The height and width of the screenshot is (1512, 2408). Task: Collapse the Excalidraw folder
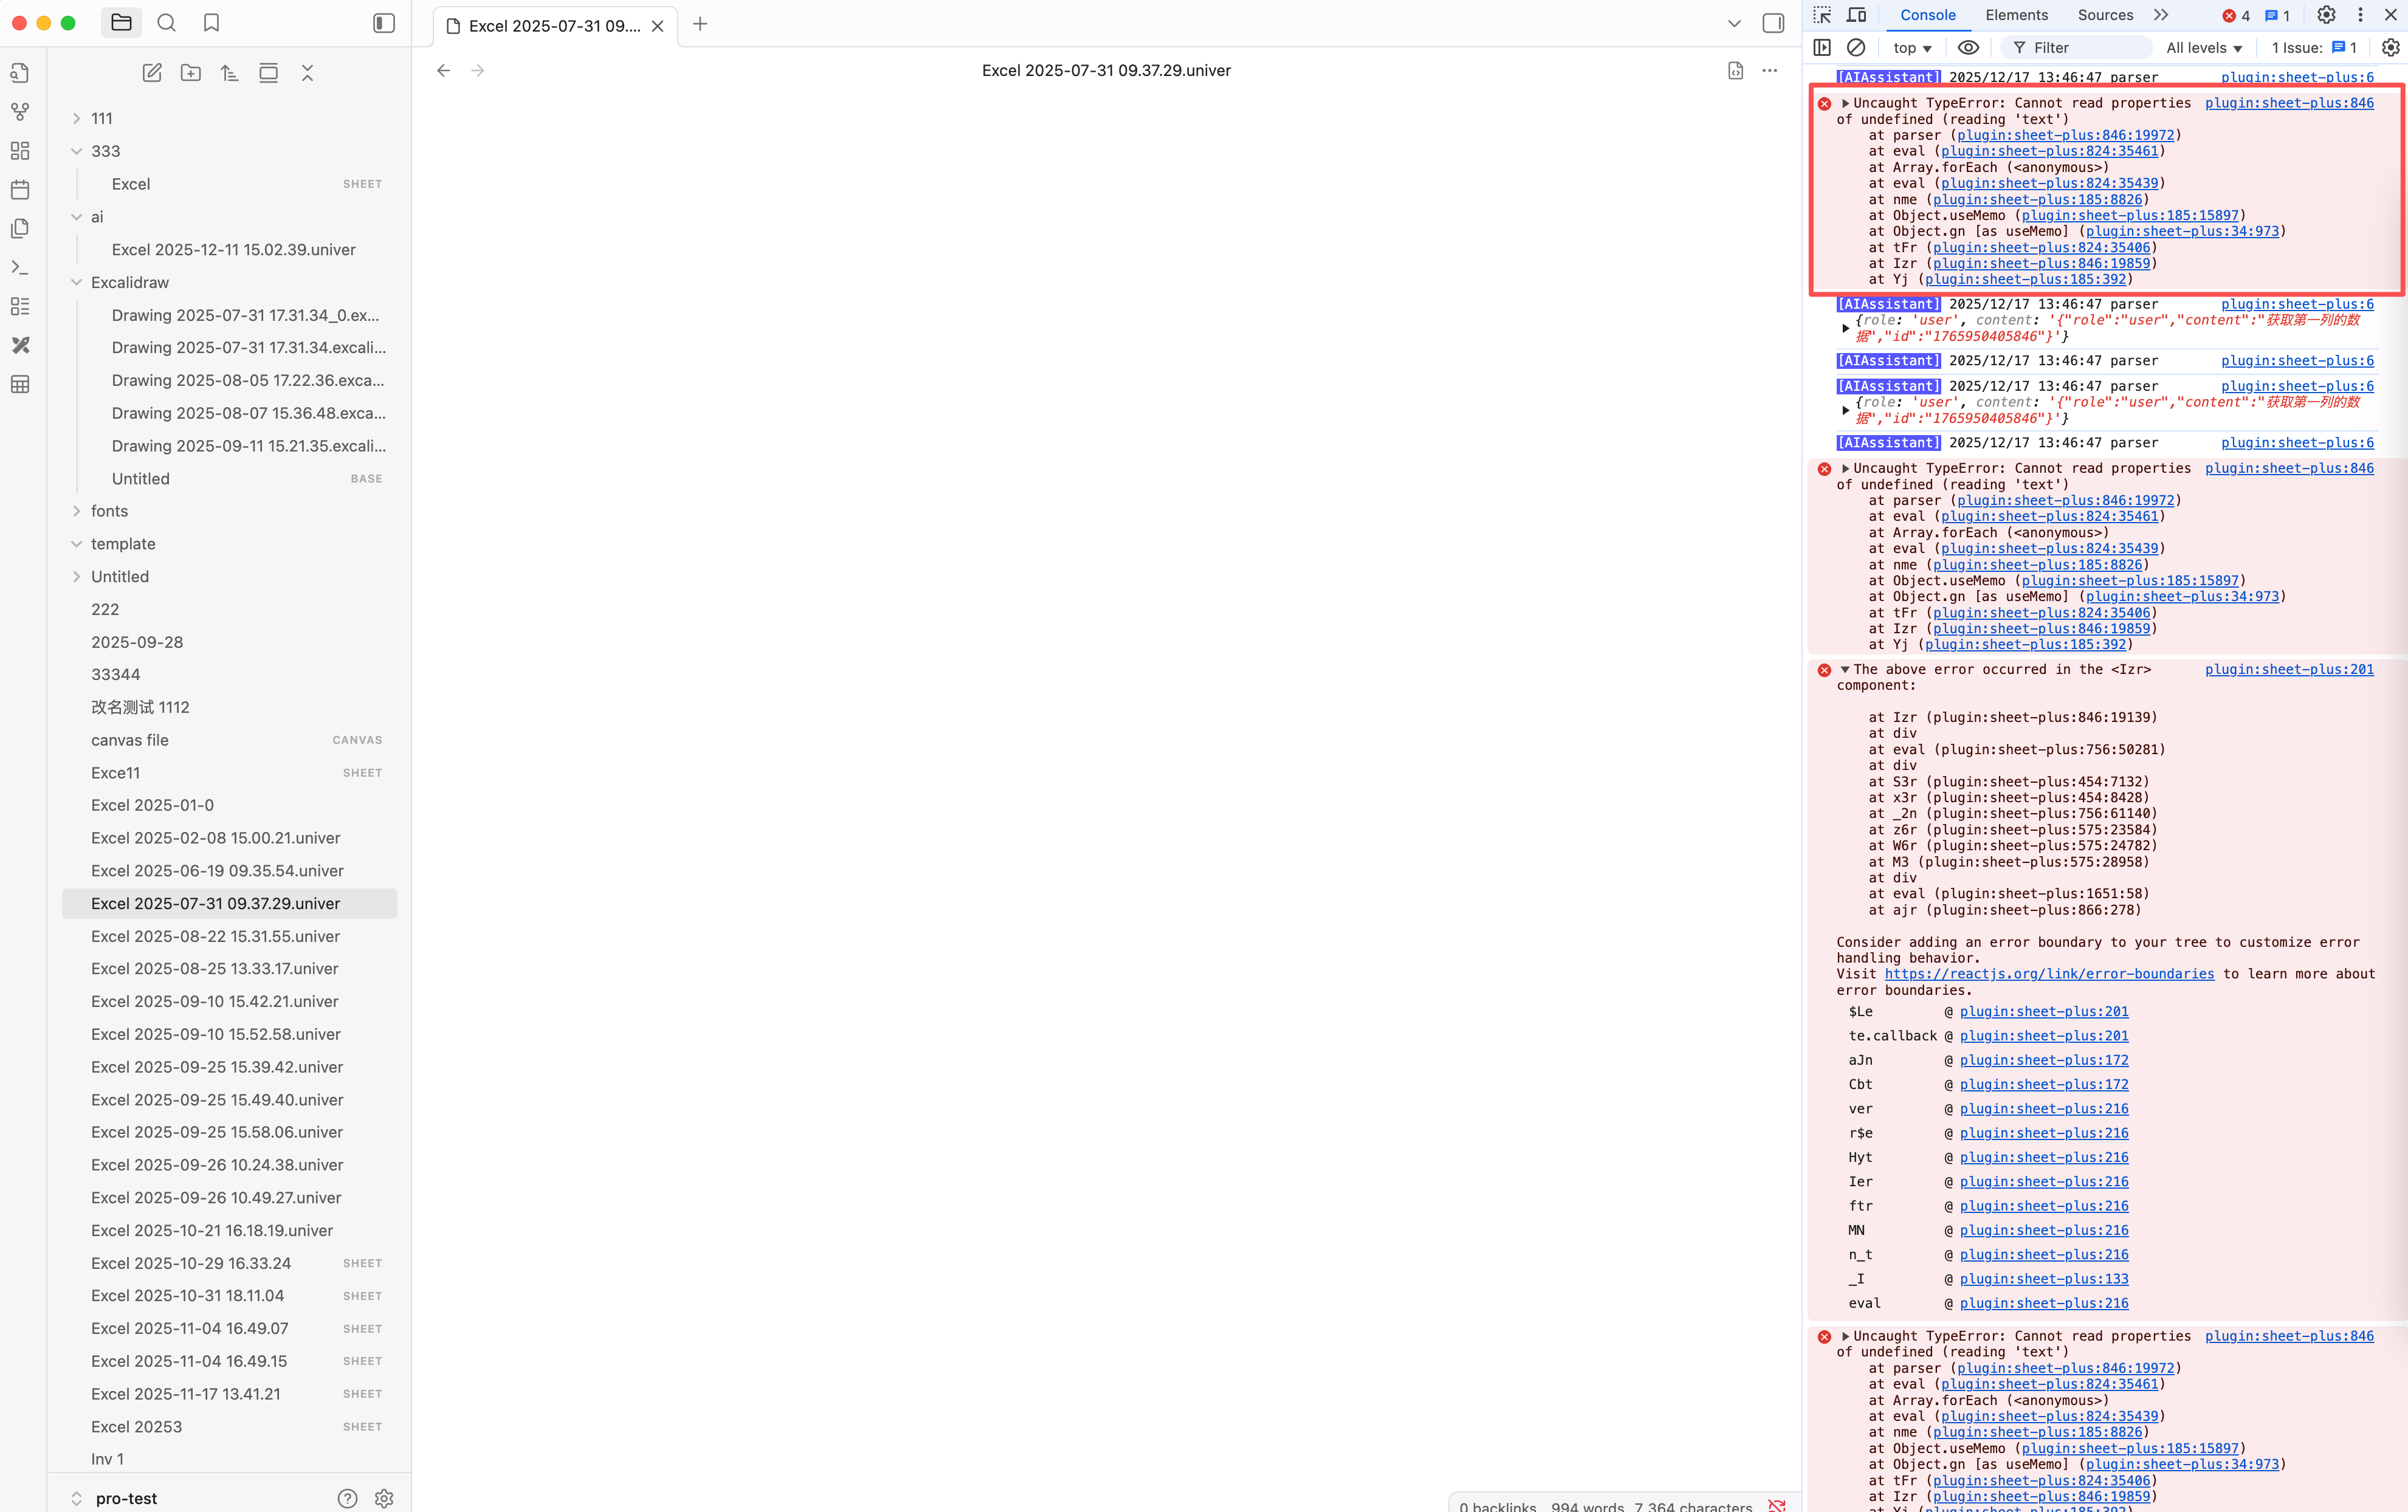point(77,282)
